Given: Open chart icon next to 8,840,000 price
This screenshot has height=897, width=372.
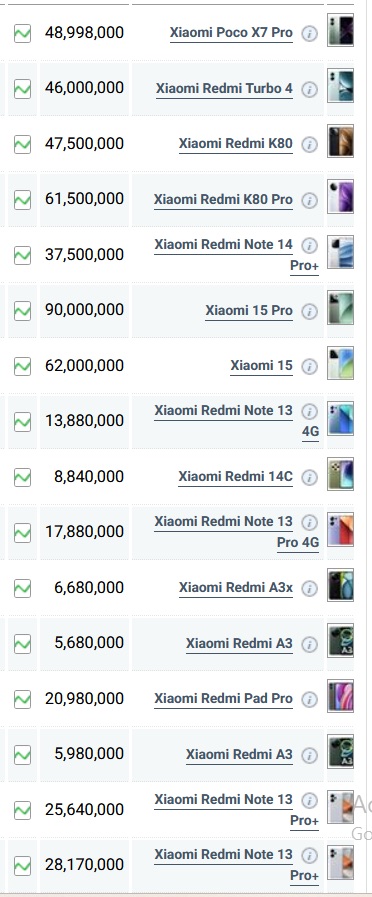Looking at the screenshot, I should [x=22, y=477].
